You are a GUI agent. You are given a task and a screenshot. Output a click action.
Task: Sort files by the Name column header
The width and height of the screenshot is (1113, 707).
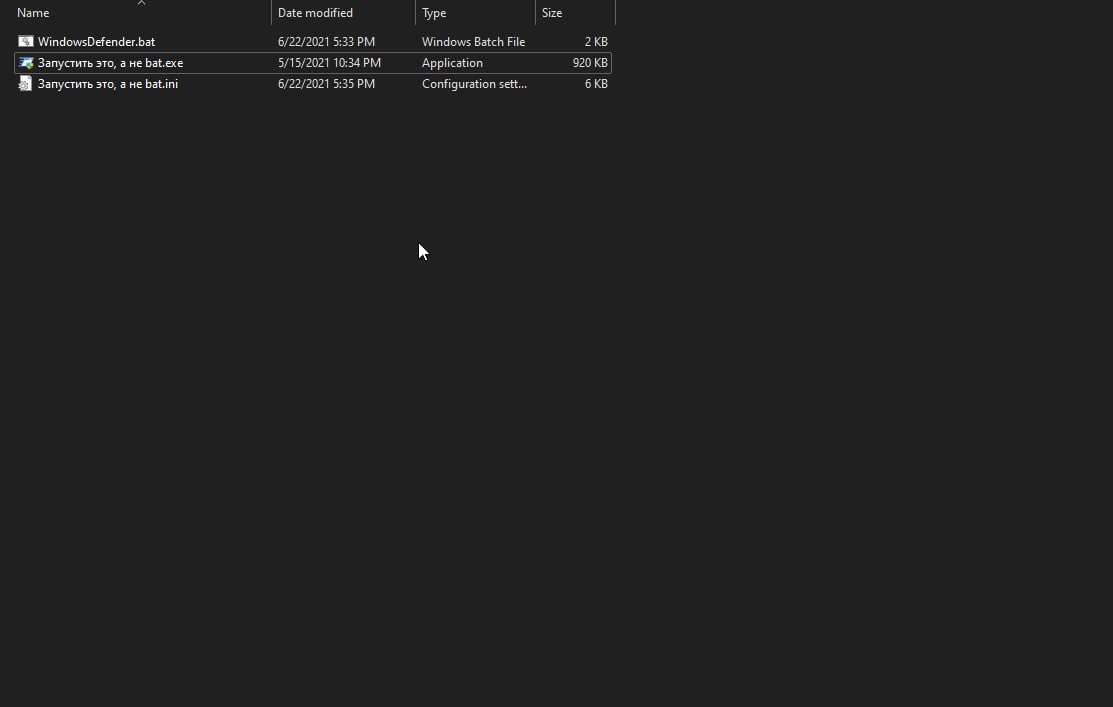(33, 13)
